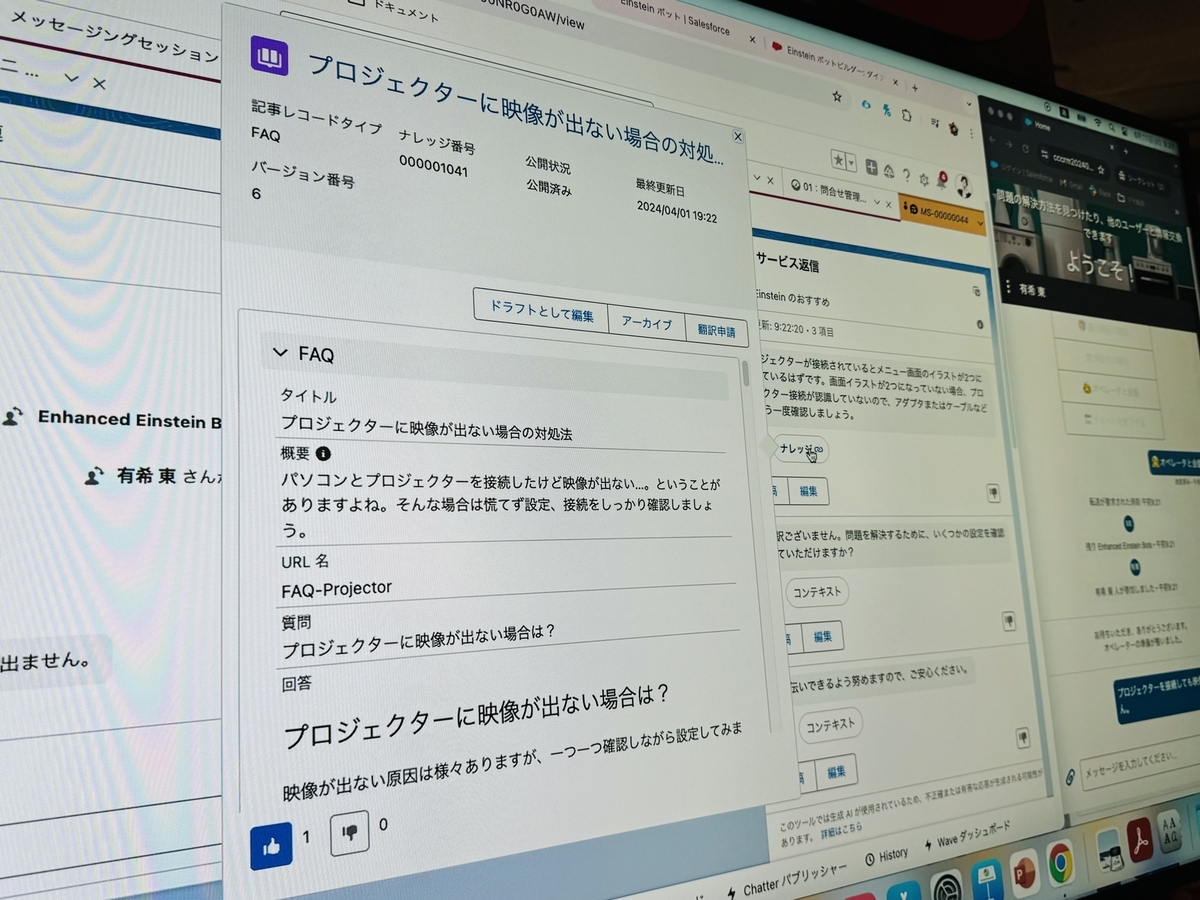Open the notifications bell

(x=942, y=182)
